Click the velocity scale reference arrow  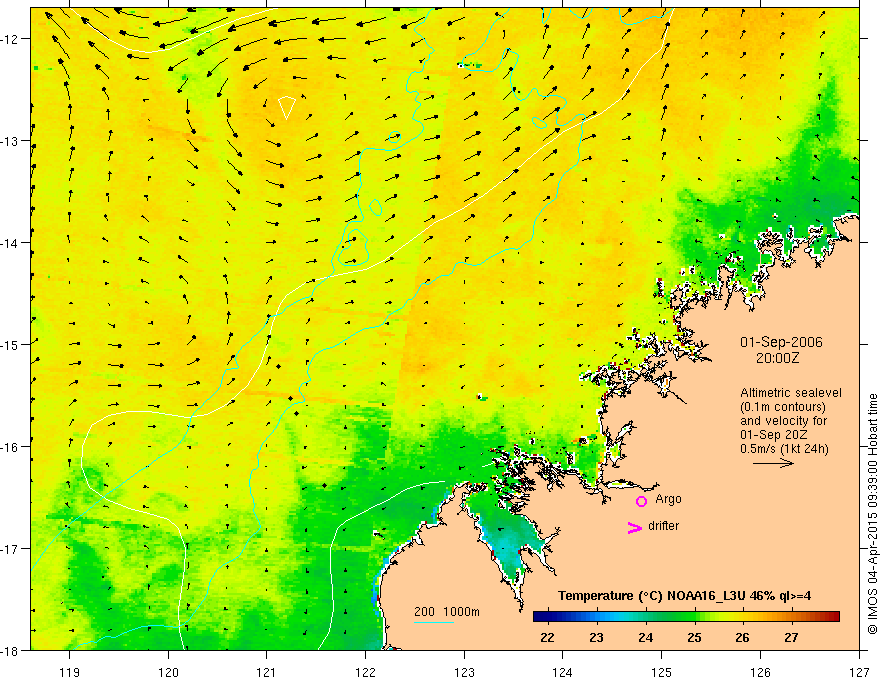773,463
